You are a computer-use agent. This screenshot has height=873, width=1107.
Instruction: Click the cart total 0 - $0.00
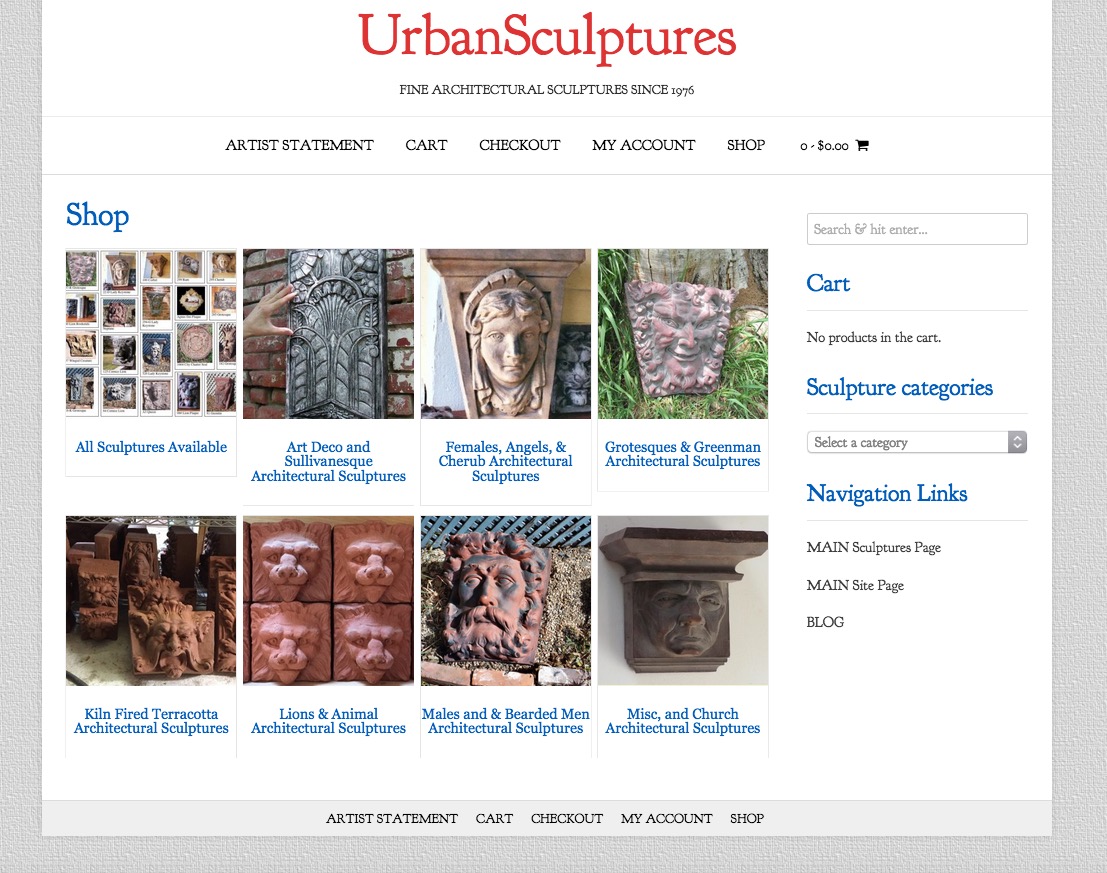click(x=824, y=146)
